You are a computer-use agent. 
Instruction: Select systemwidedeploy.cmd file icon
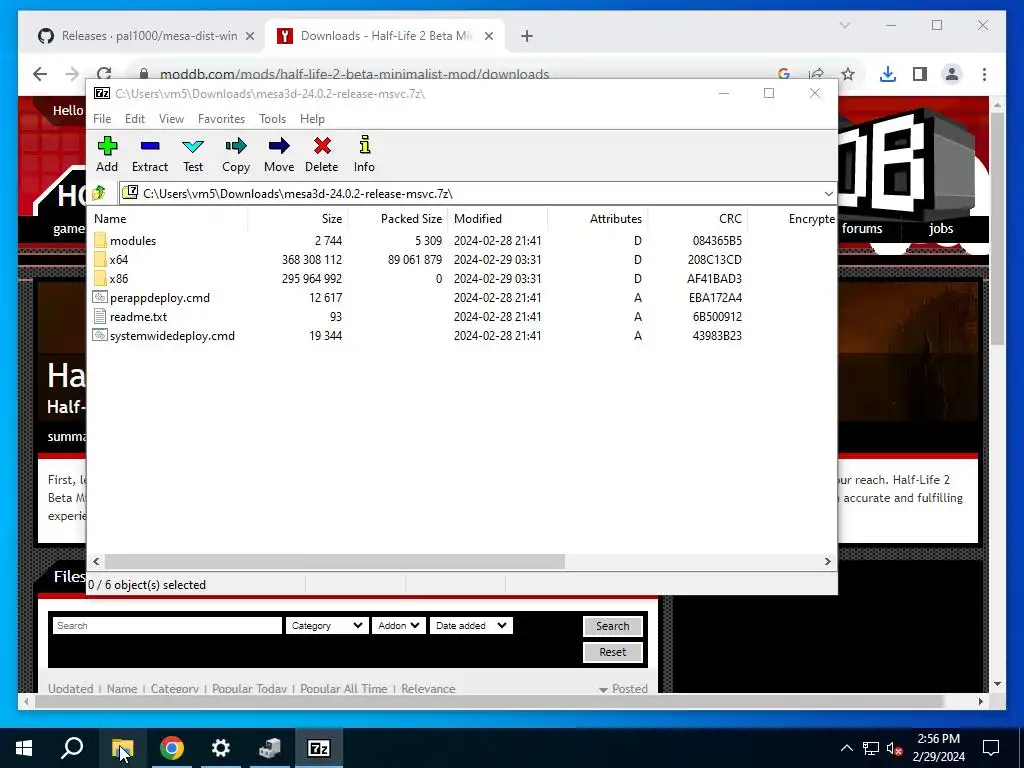(x=100, y=336)
